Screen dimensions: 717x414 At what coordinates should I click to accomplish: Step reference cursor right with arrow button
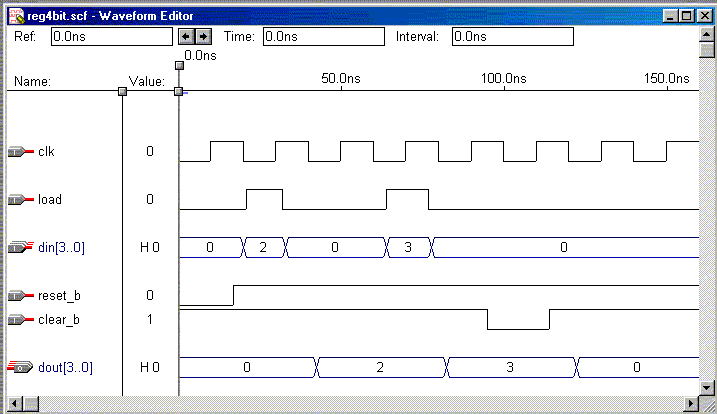tap(203, 36)
